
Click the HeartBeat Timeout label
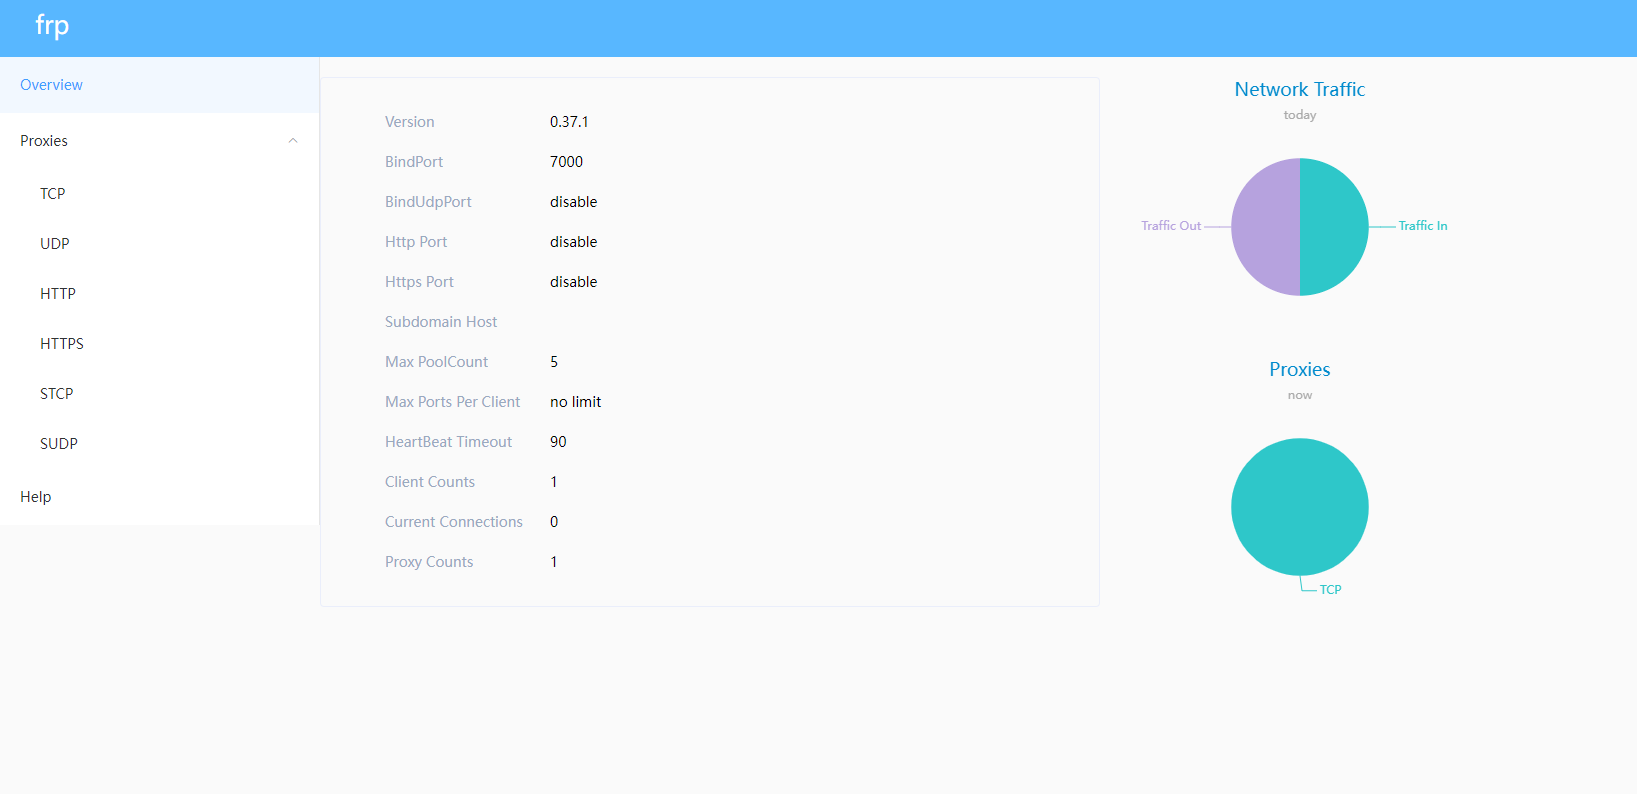[448, 442]
